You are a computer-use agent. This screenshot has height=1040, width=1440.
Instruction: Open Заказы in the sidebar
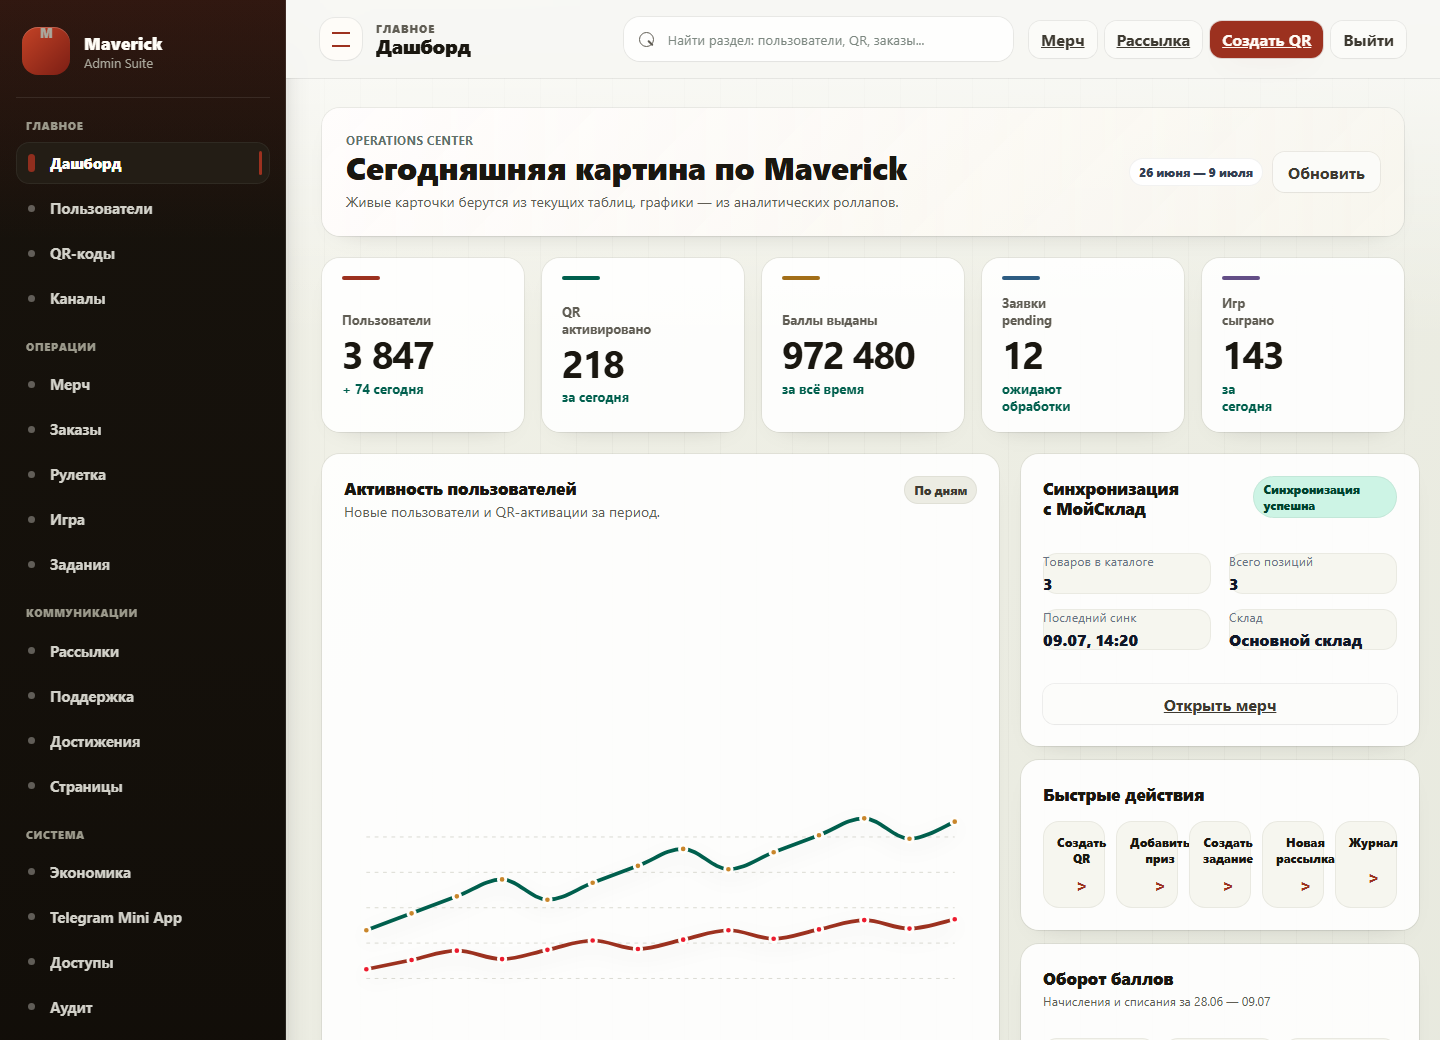143,429
